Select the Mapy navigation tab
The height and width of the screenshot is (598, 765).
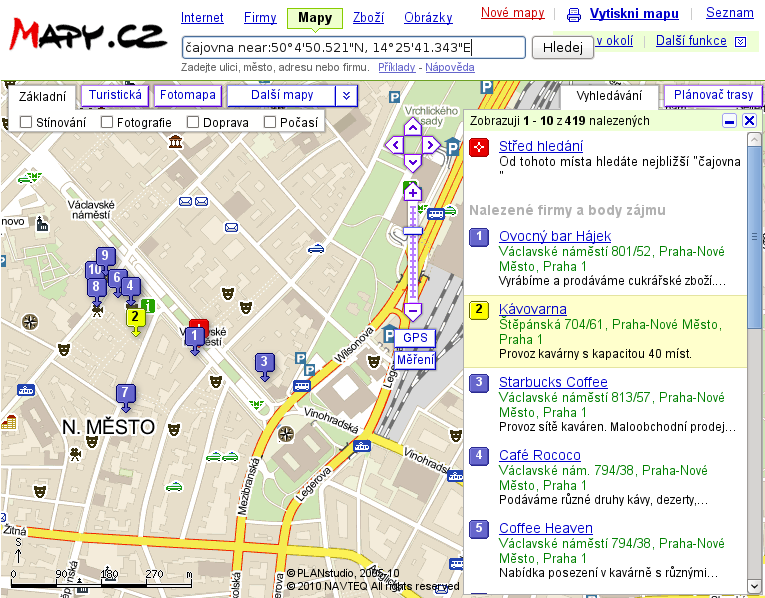click(315, 19)
